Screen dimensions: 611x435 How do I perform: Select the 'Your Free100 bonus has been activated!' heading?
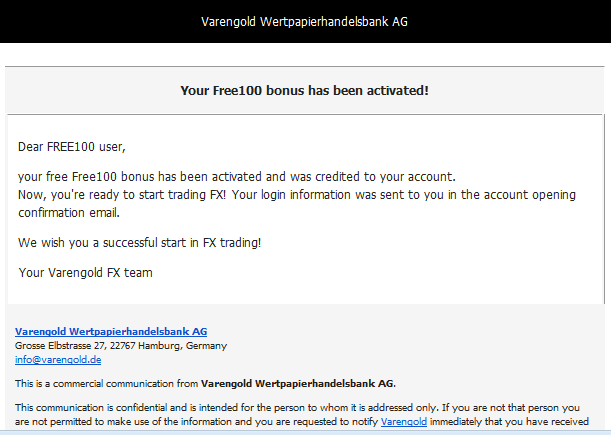click(x=304, y=90)
